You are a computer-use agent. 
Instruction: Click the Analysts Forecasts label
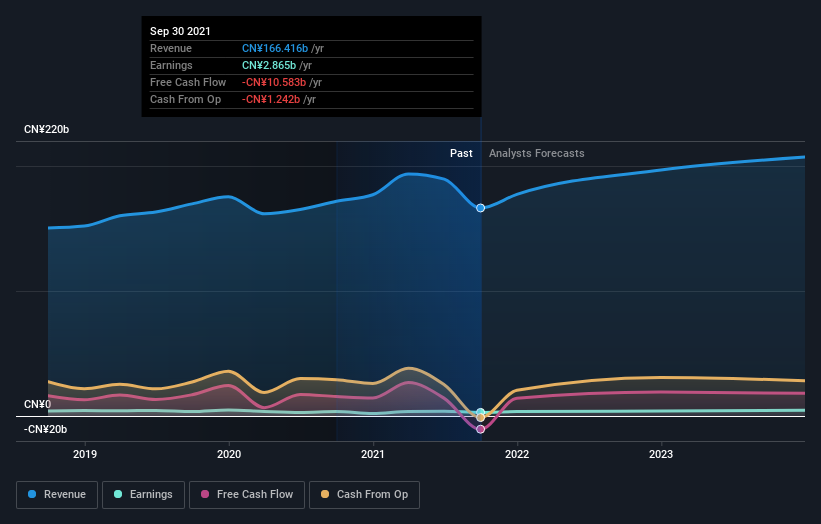[x=537, y=153]
